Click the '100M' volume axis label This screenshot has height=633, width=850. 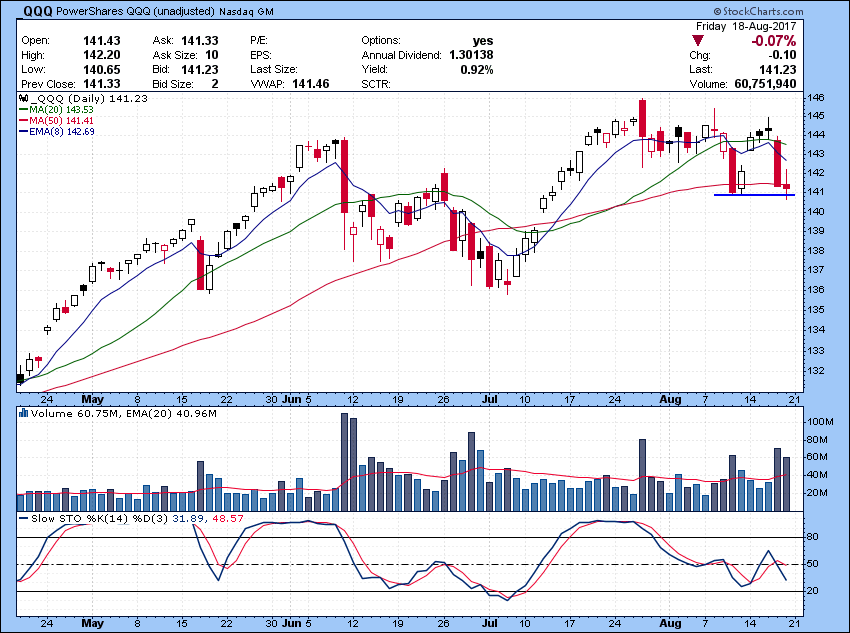click(820, 422)
